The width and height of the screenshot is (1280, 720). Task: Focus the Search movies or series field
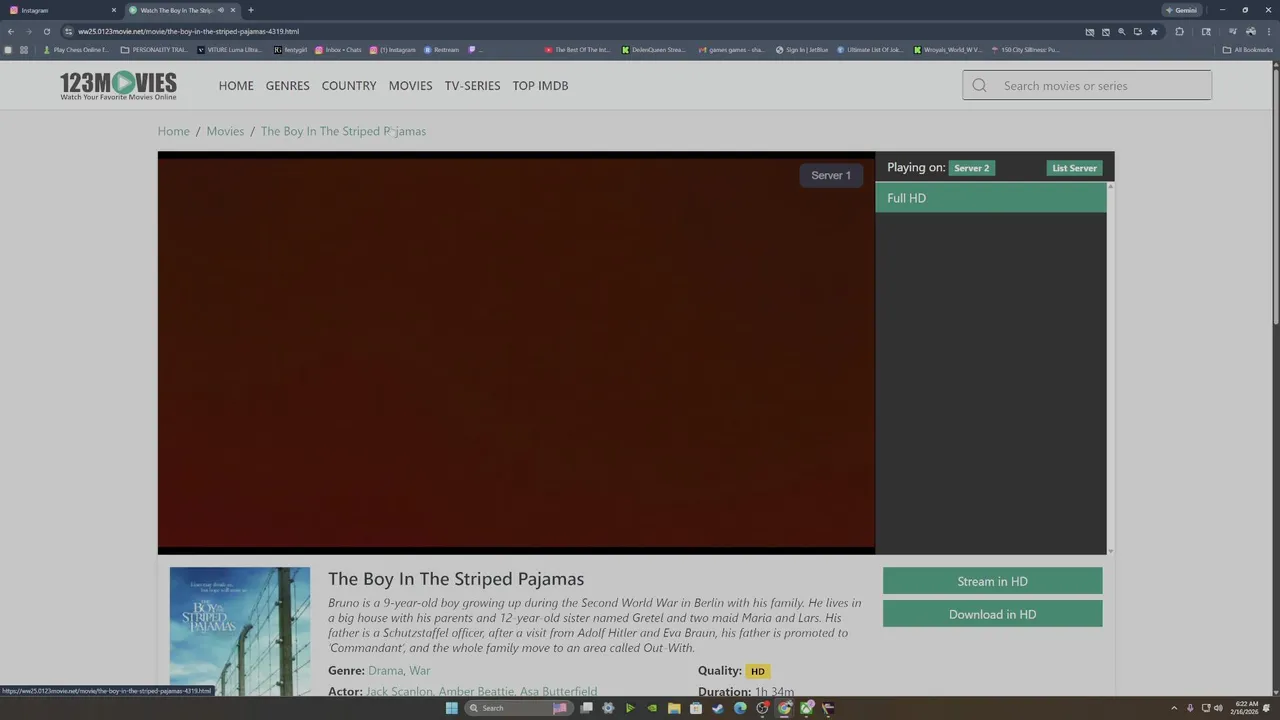click(1087, 86)
